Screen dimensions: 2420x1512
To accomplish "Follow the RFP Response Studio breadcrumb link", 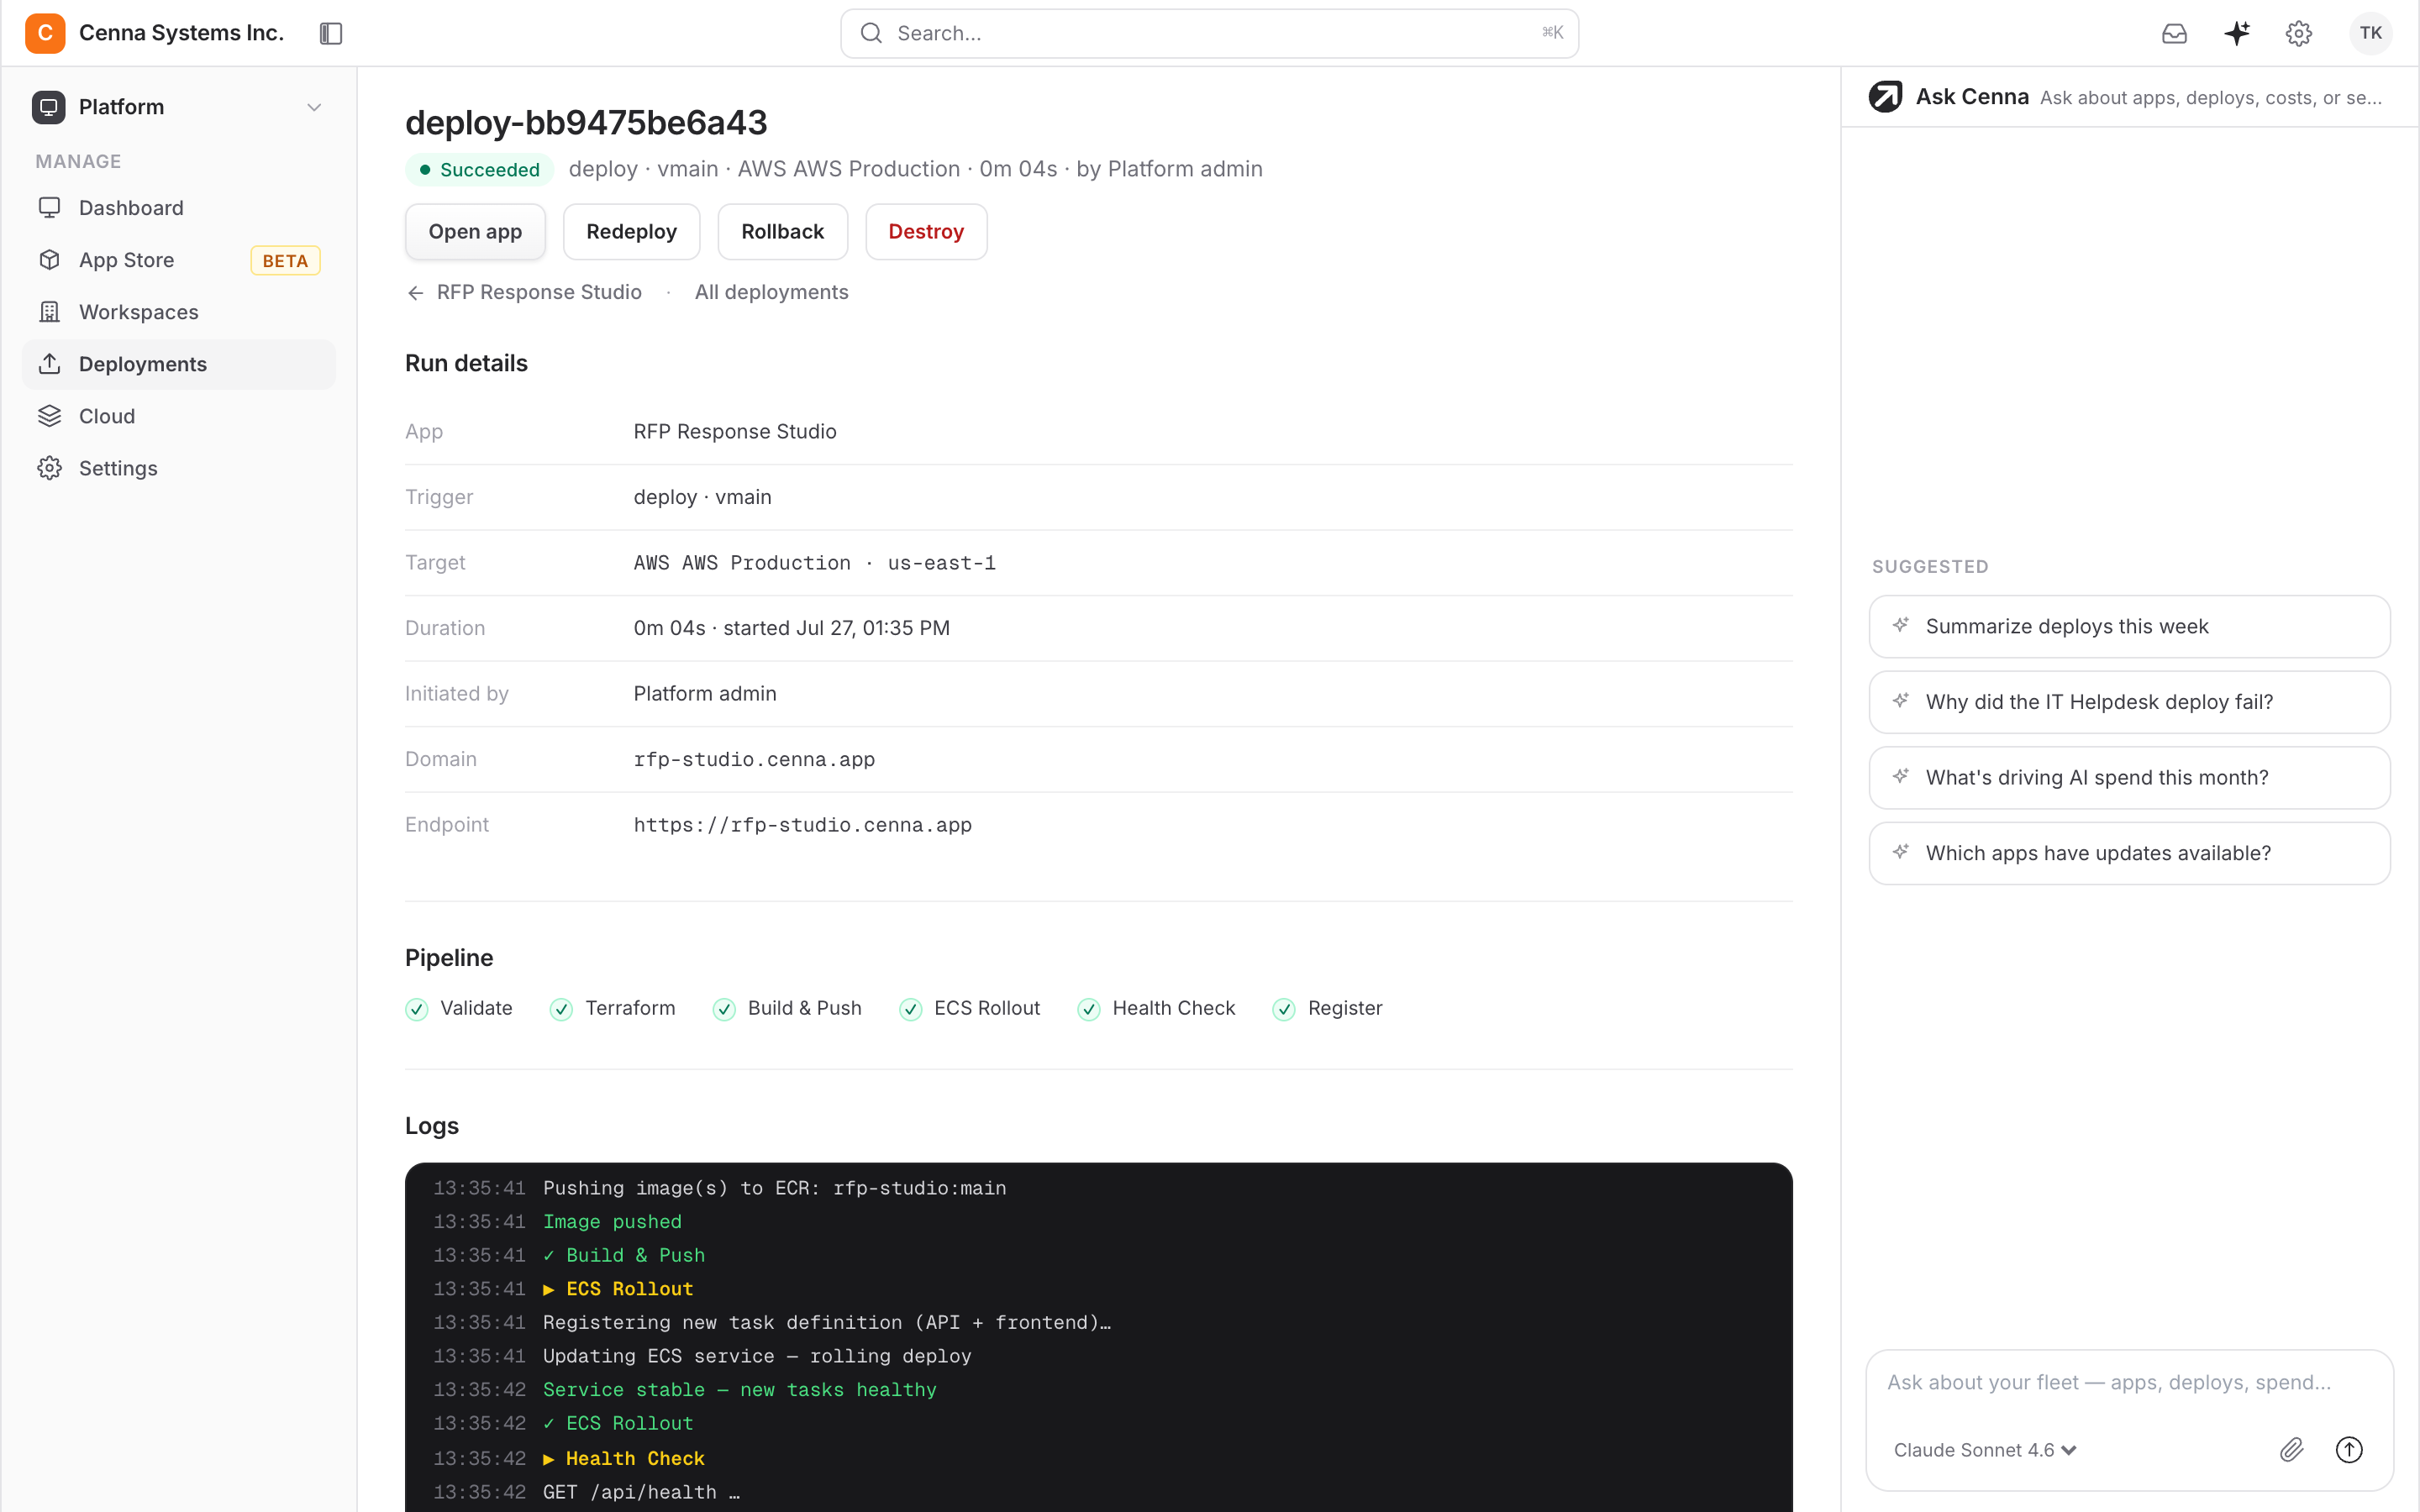I will [x=539, y=292].
